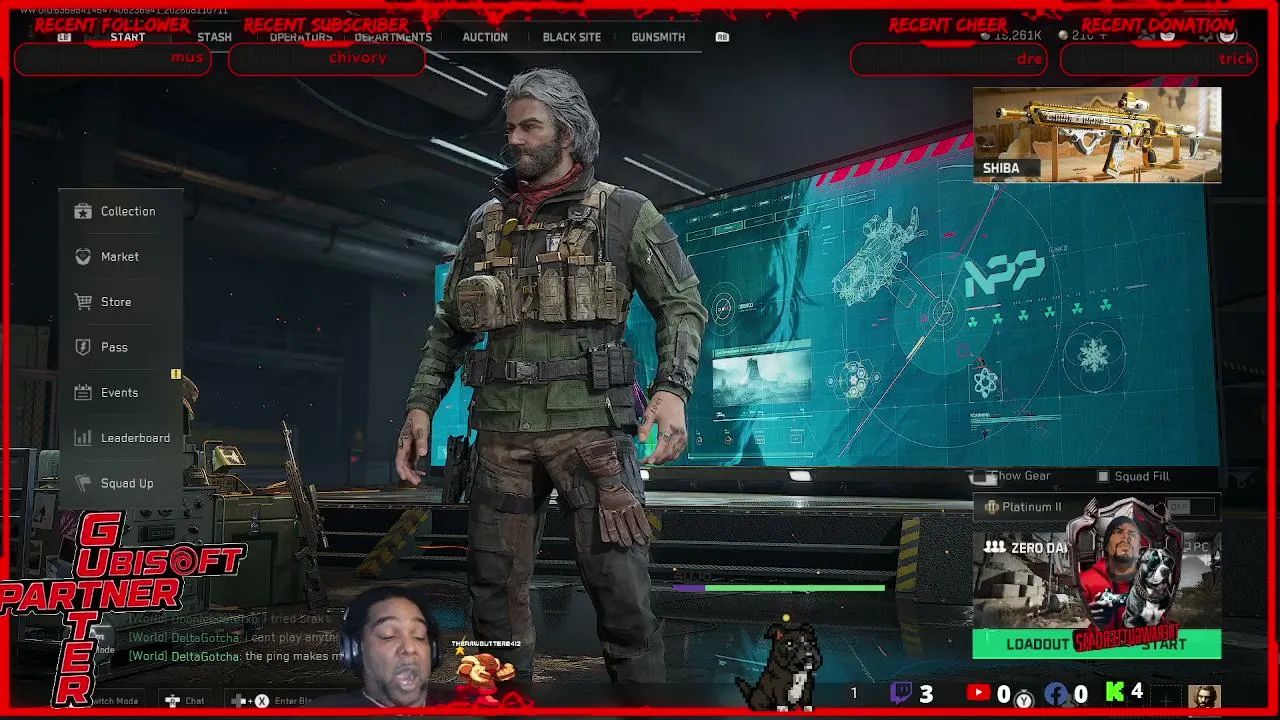This screenshot has height=720, width=1280.
Task: Click the Market handshake icon
Action: point(83,257)
